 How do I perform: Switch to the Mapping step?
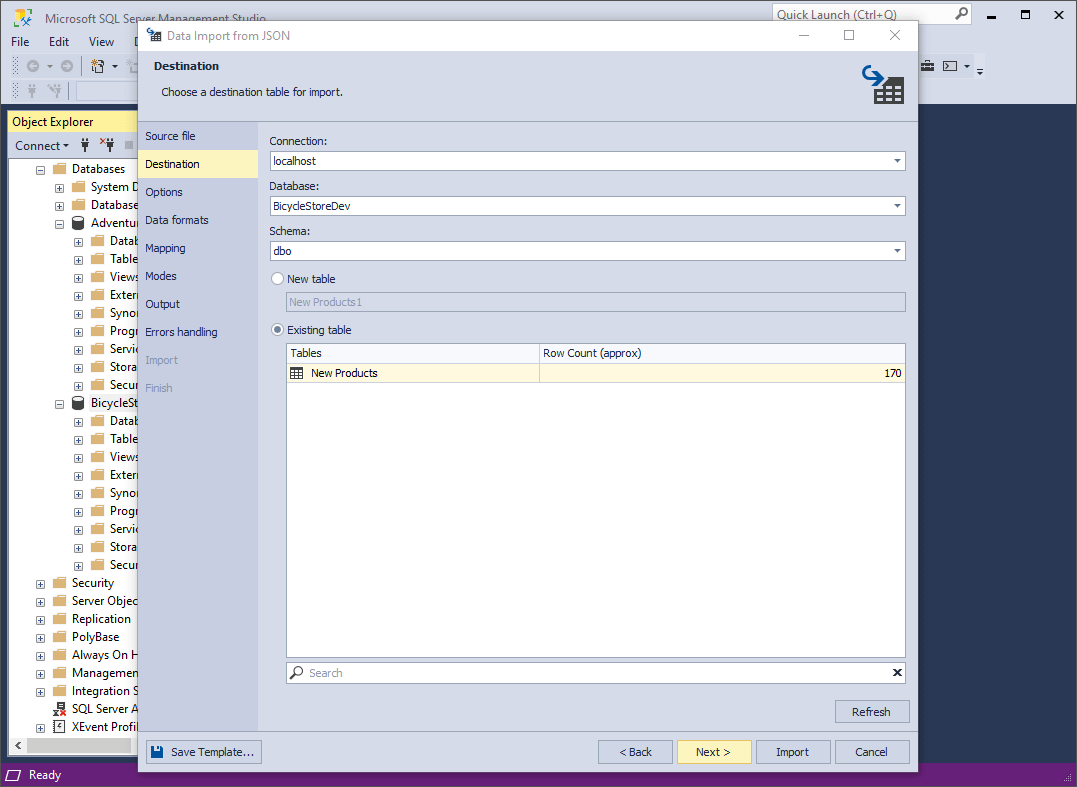click(x=165, y=247)
